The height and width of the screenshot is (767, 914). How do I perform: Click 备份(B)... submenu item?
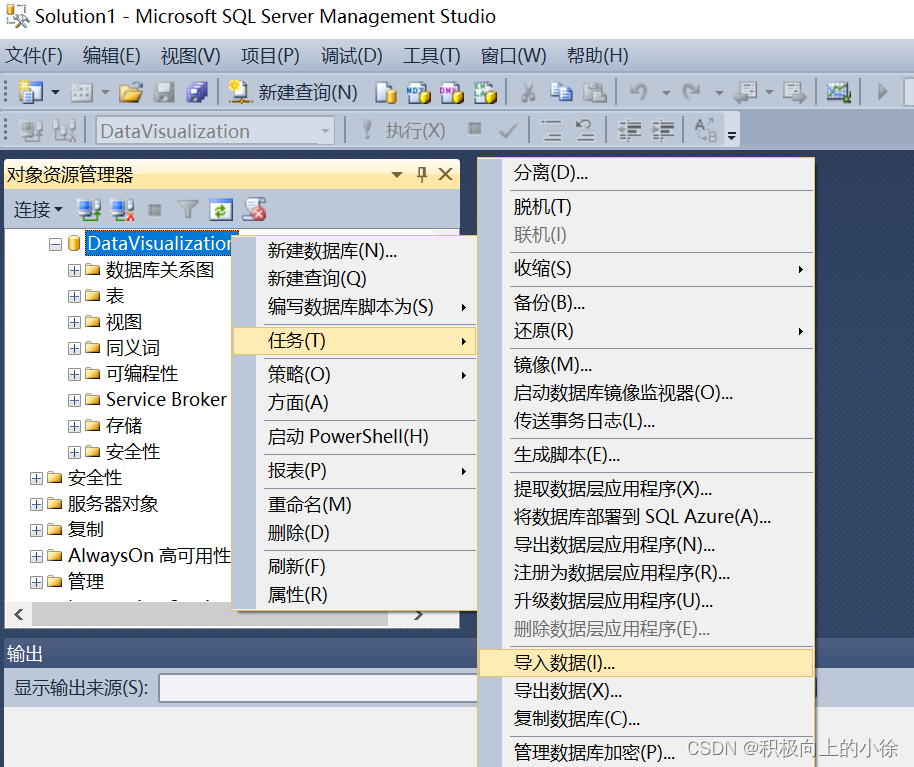646,302
